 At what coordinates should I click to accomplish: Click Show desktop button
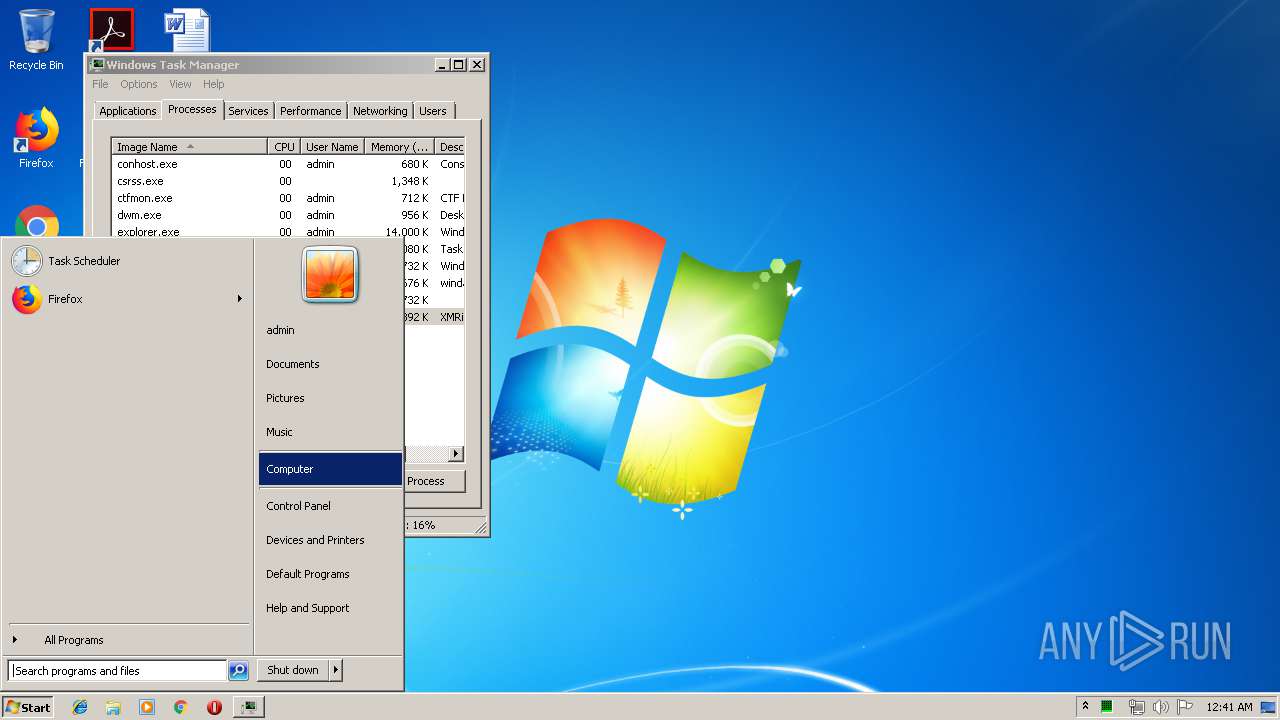coord(1268,707)
